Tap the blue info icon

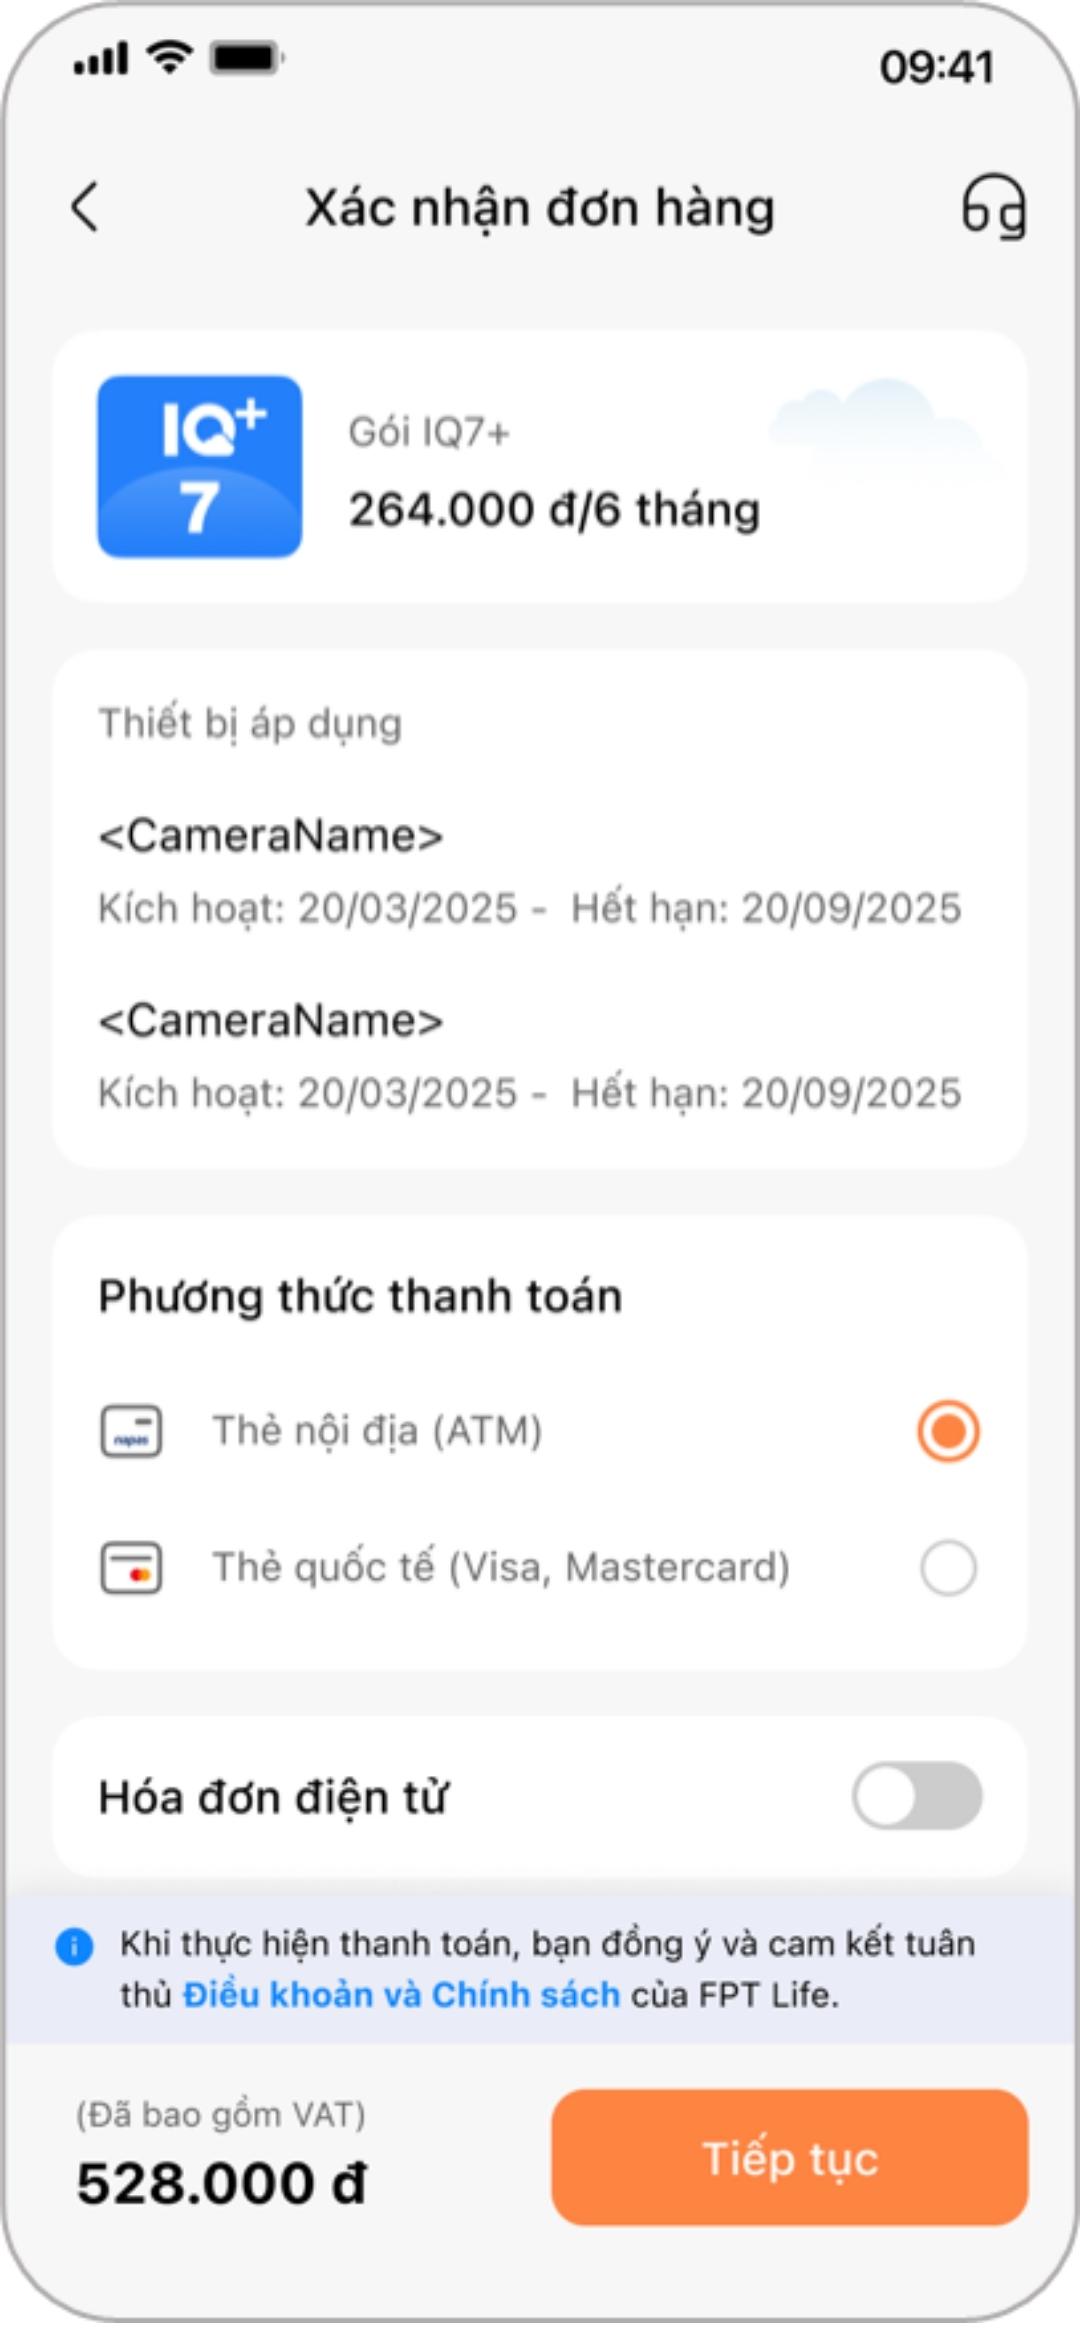click(x=74, y=1946)
